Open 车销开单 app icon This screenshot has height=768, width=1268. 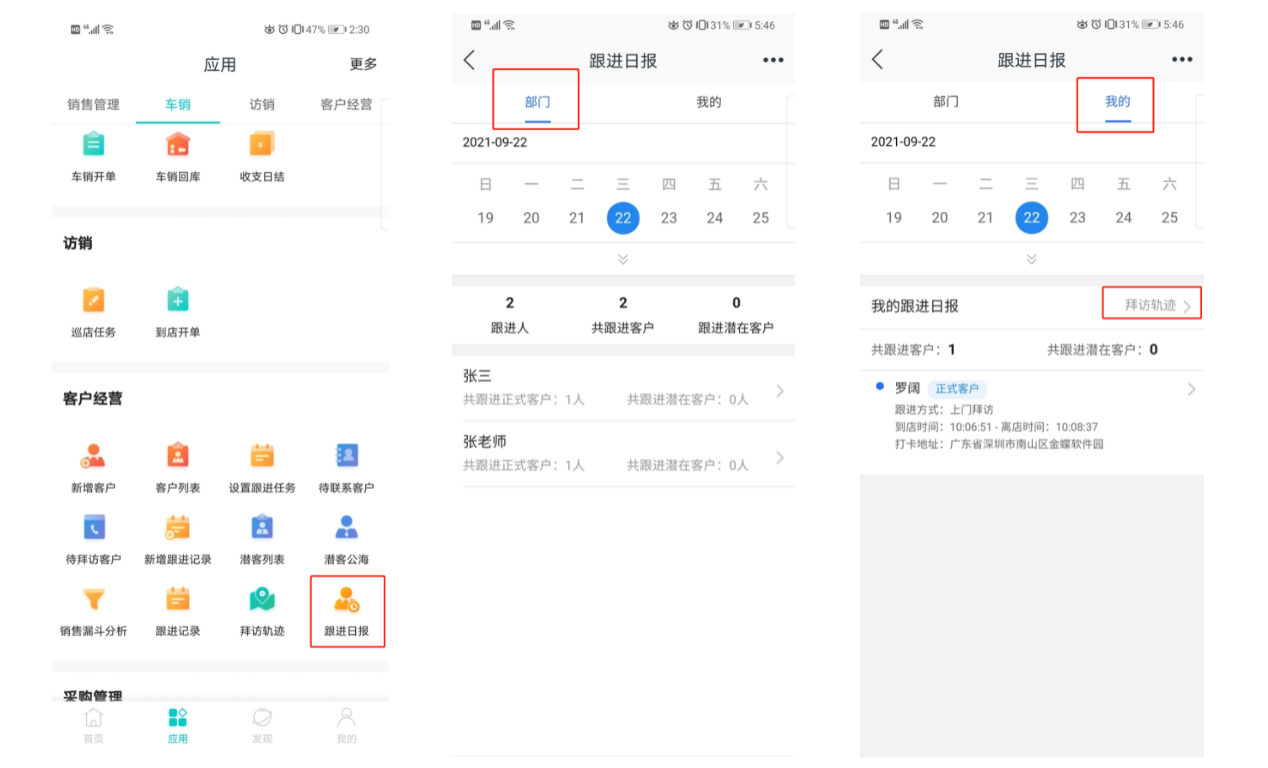93,145
